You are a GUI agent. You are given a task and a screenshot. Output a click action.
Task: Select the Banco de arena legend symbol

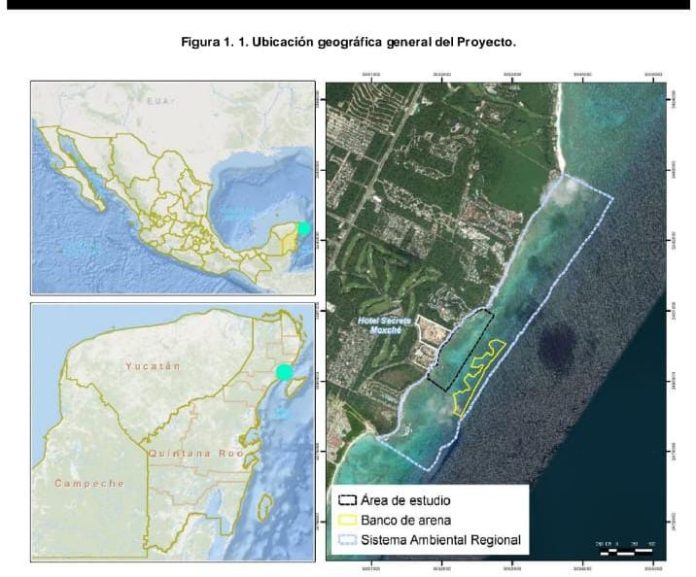pyautogui.click(x=347, y=520)
